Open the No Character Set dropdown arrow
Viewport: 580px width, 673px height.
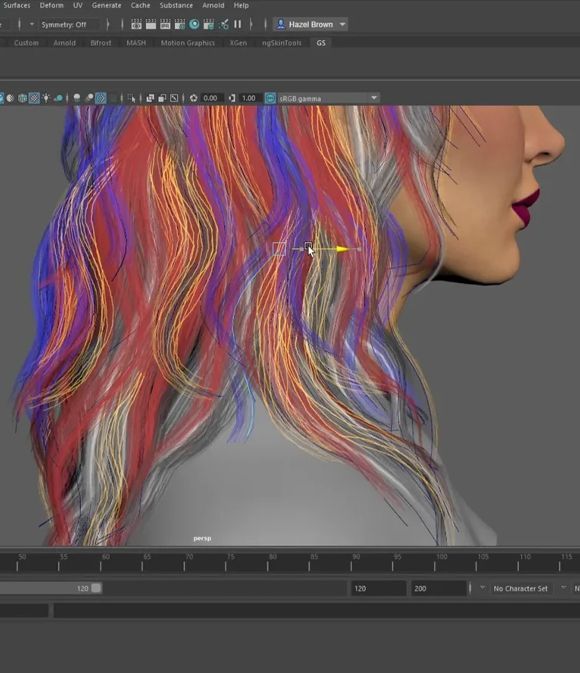pyautogui.click(x=482, y=588)
